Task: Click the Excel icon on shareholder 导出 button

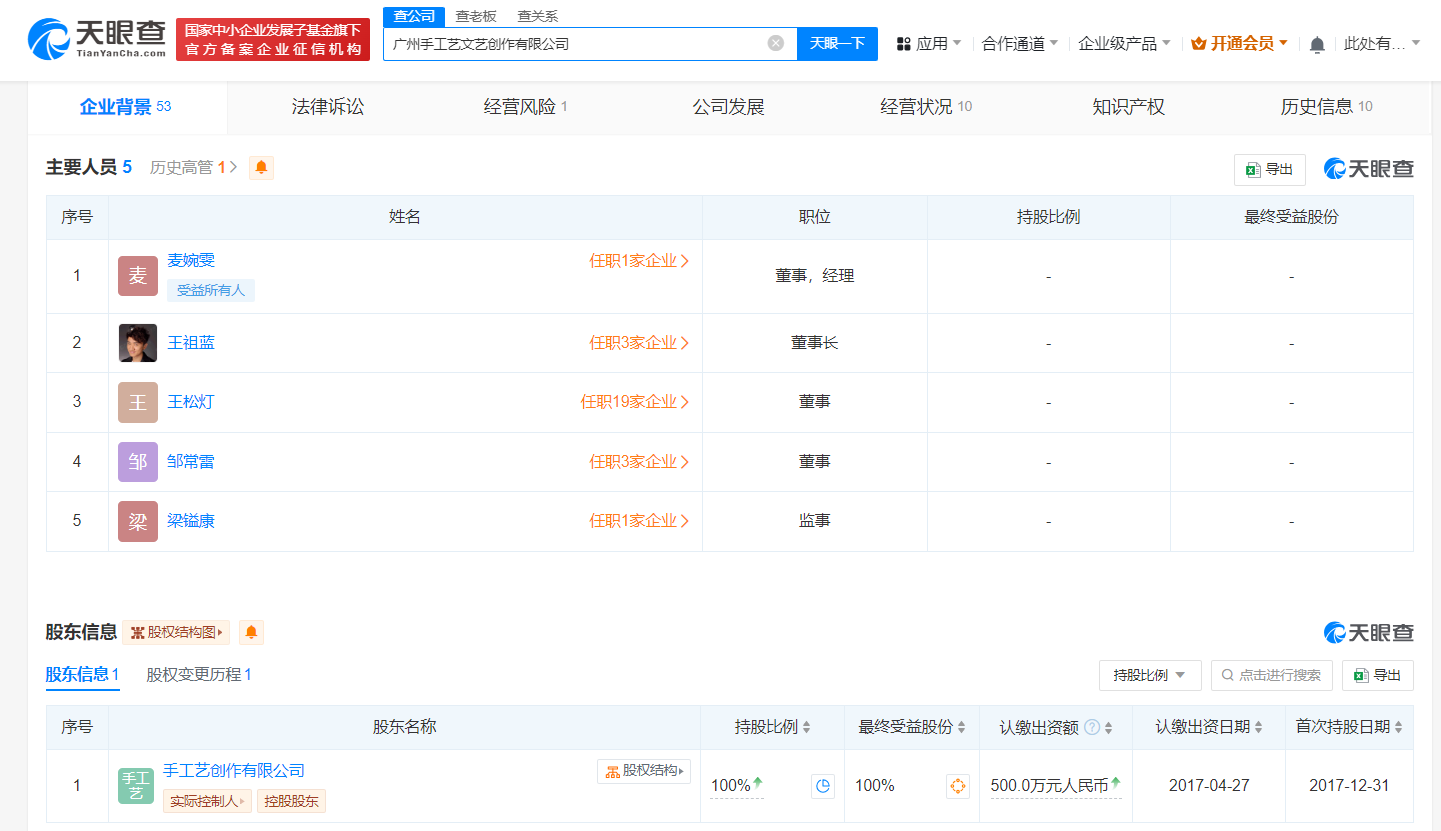Action: (1362, 675)
